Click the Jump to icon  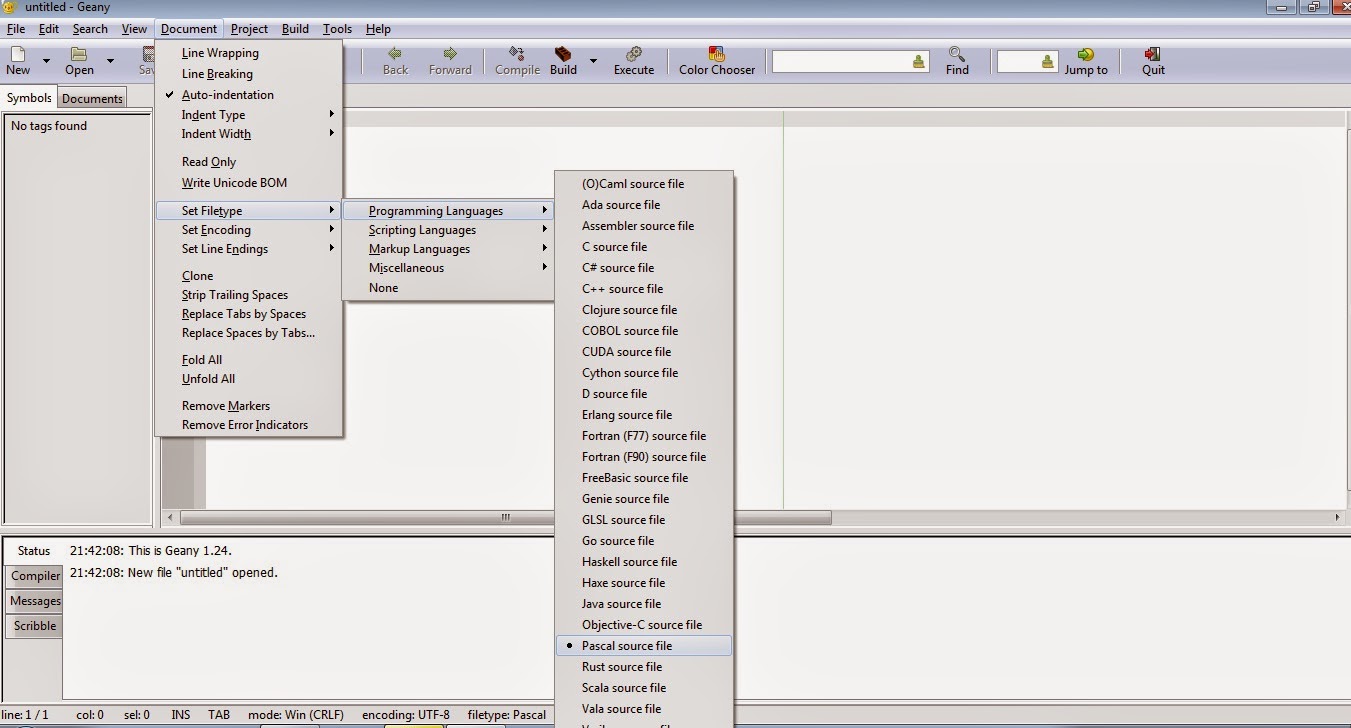pyautogui.click(x=1086, y=53)
